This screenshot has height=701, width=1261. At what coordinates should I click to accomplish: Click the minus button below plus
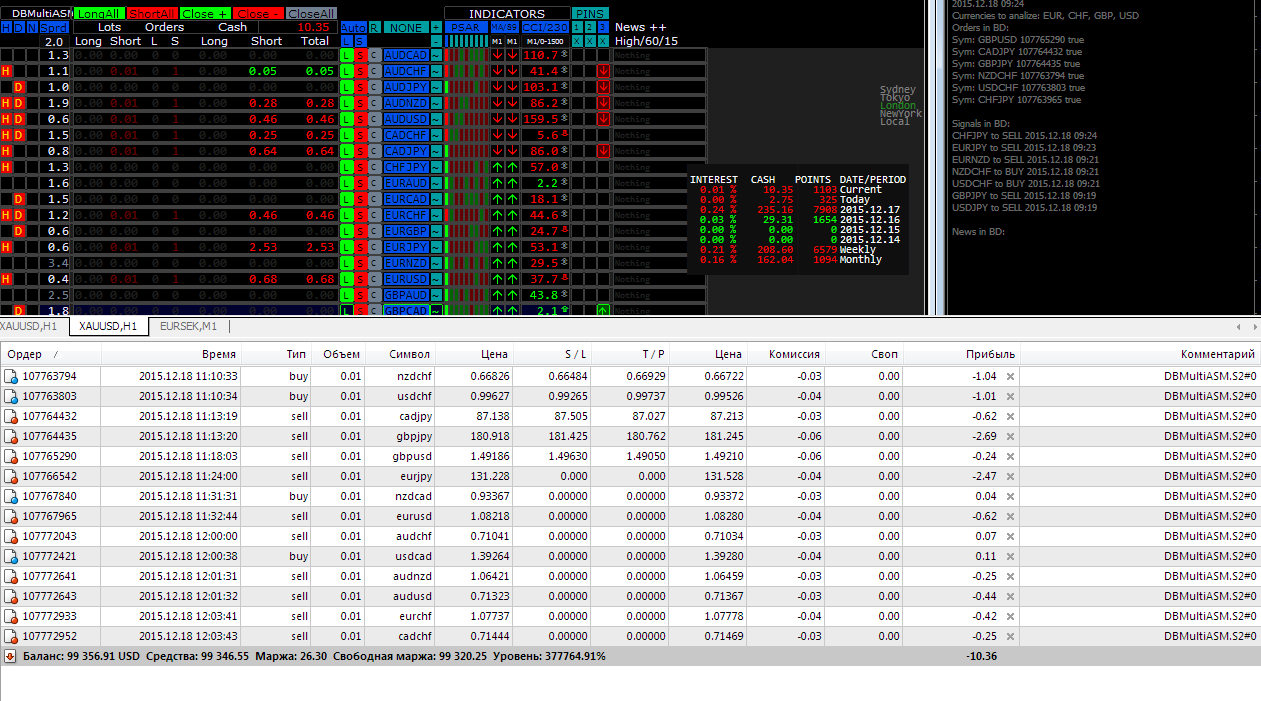click(x=436, y=41)
